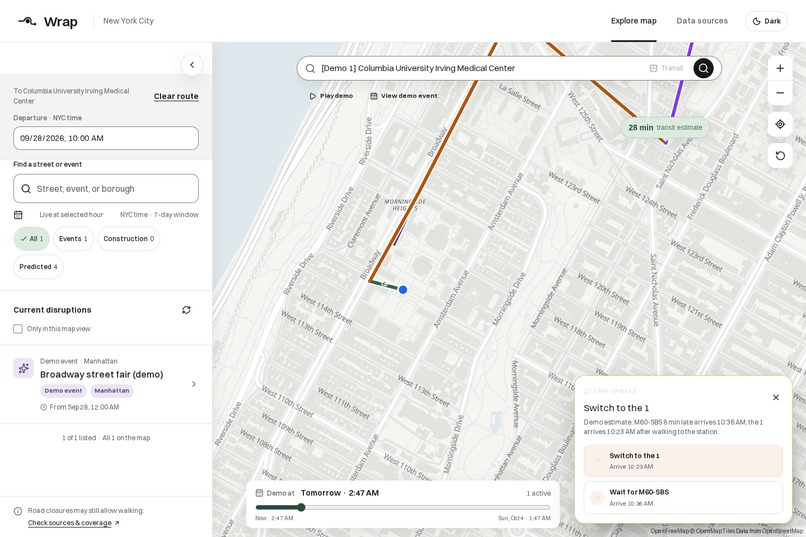Click the Demo event tag

pyautogui.click(x=63, y=391)
